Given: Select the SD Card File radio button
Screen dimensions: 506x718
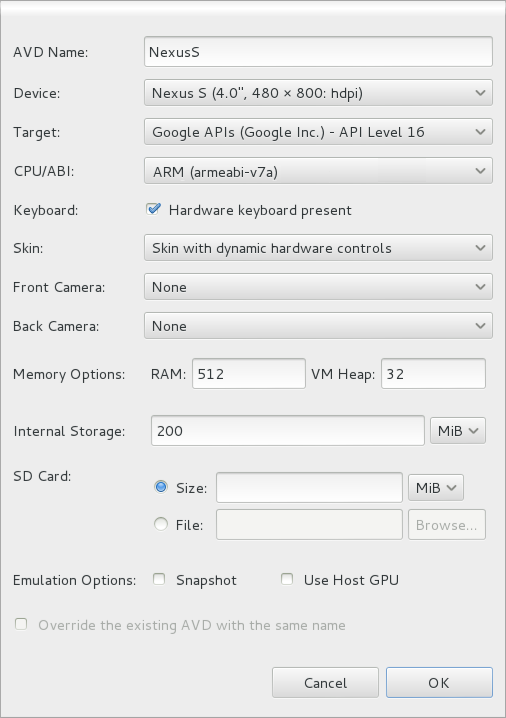Looking at the screenshot, I should 161,524.
